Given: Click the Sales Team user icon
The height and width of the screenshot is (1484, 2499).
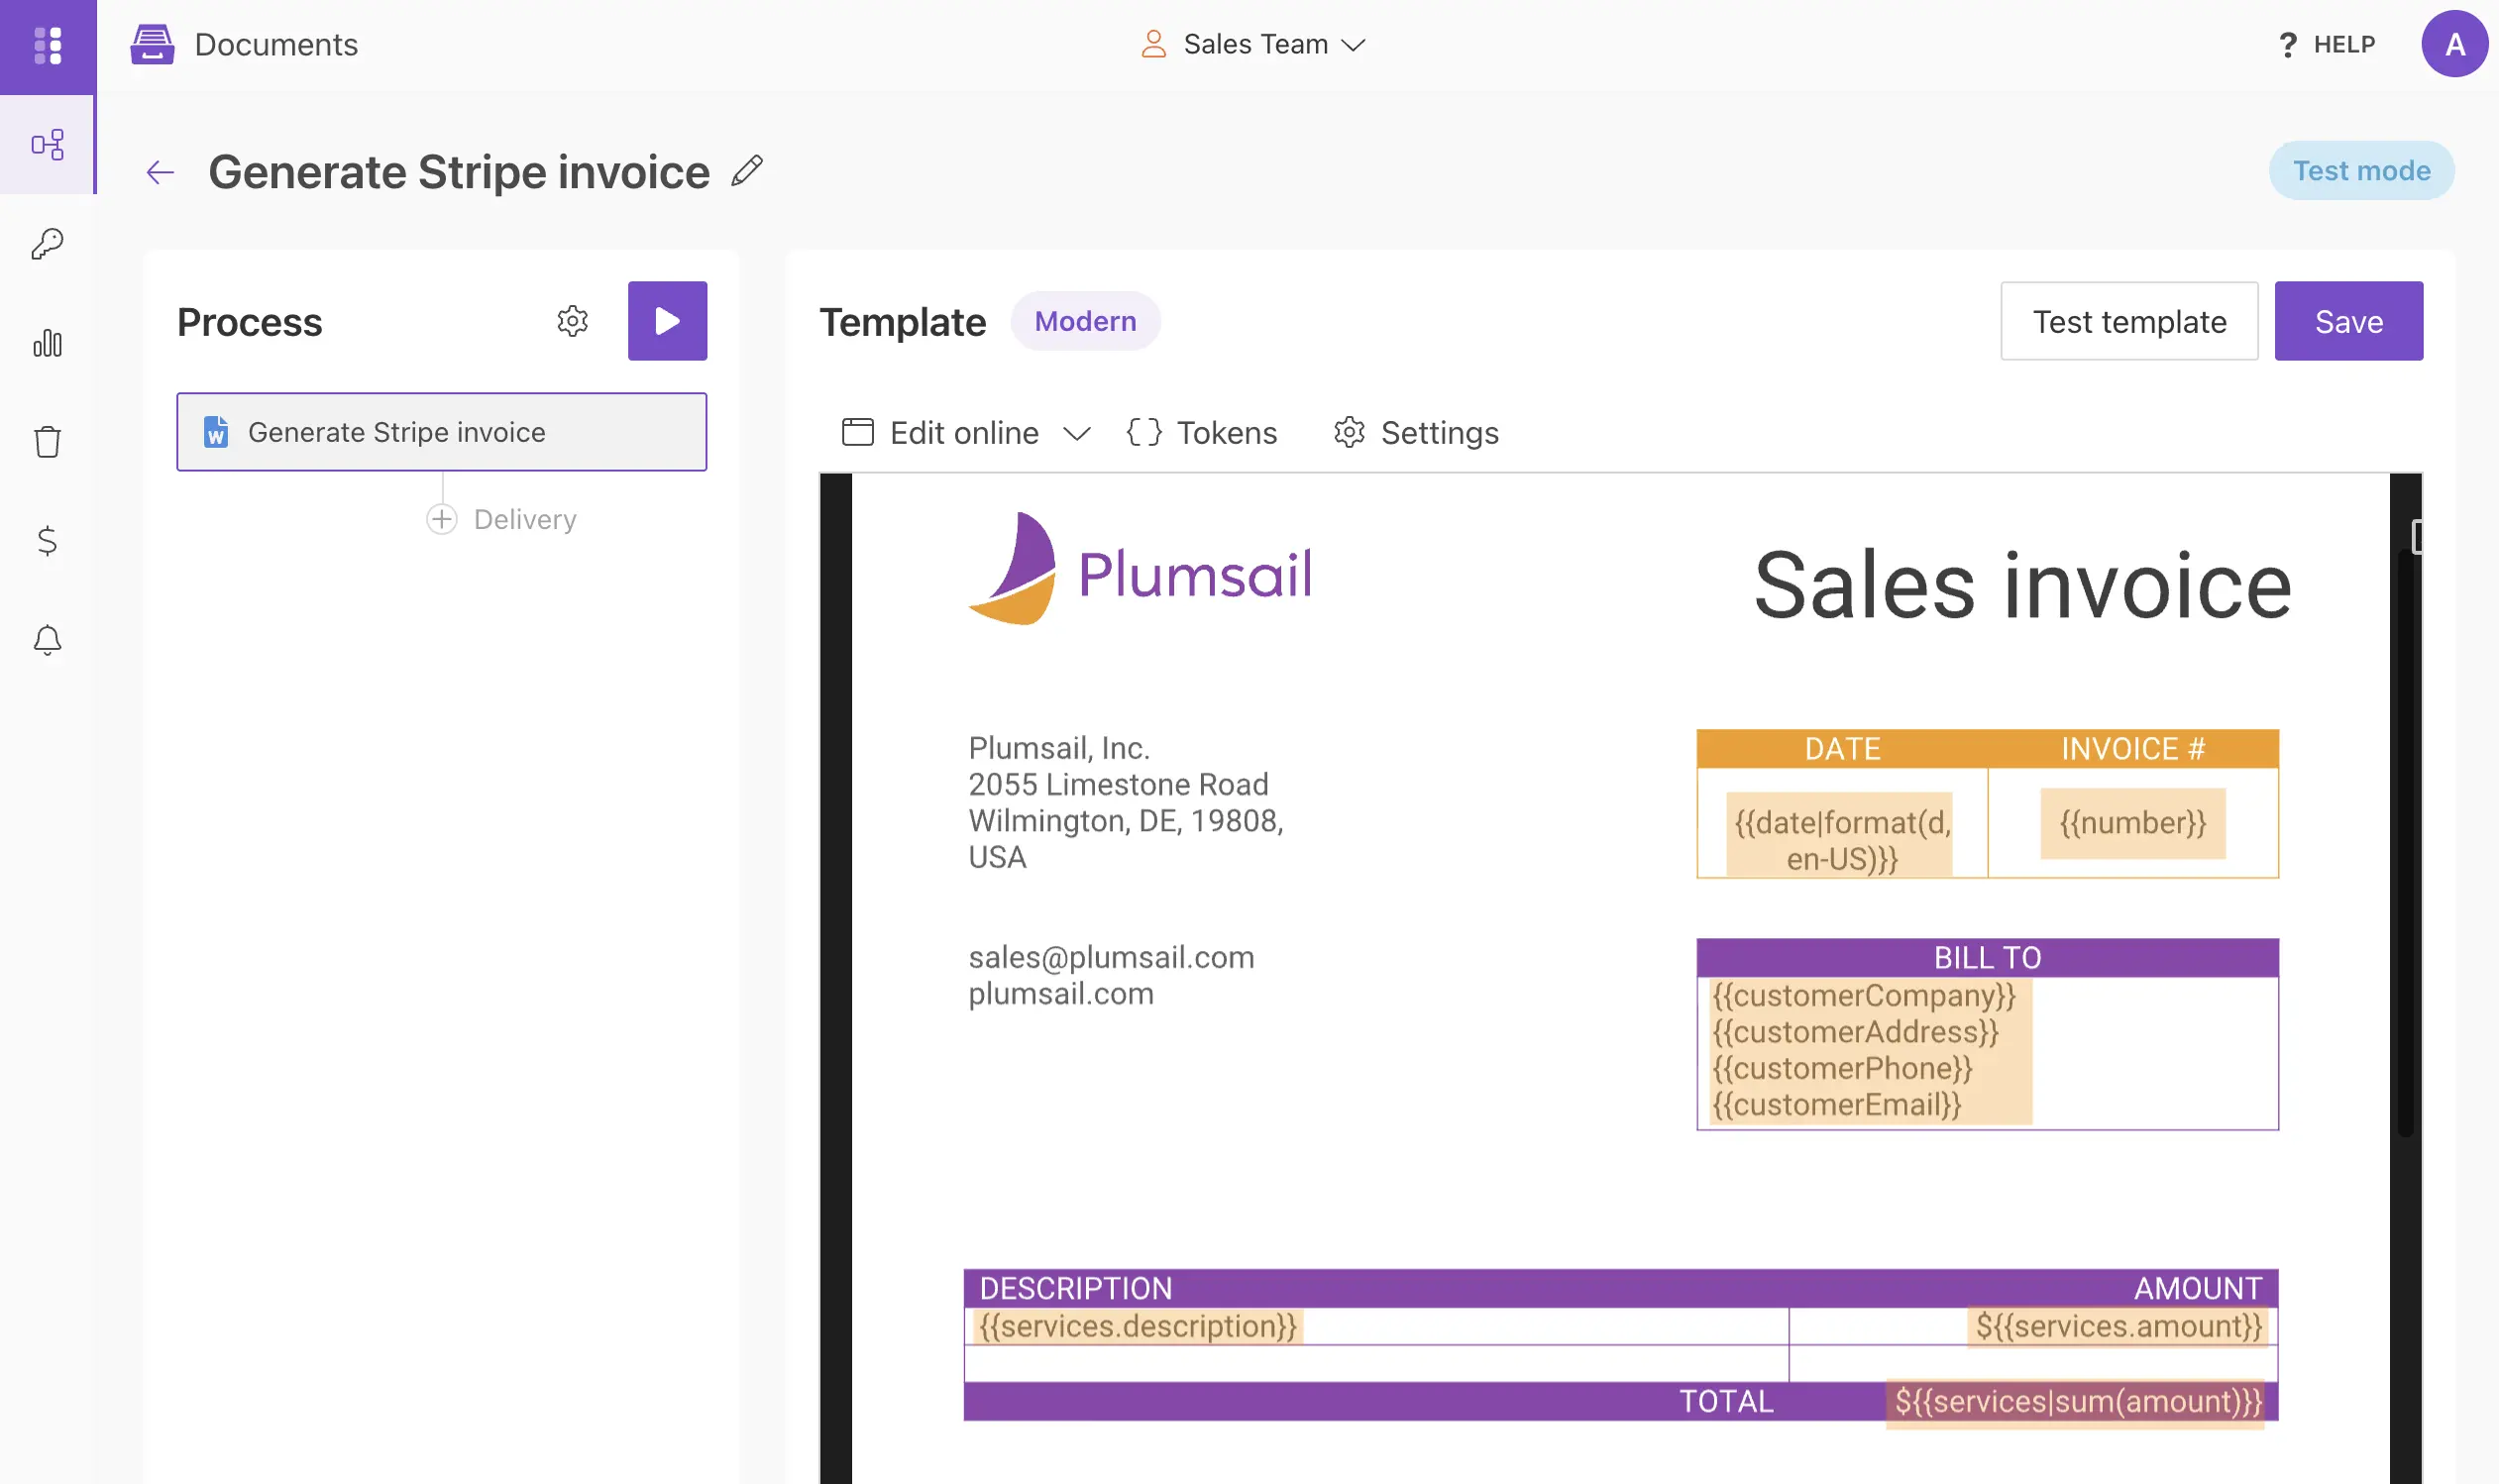Looking at the screenshot, I should coord(1154,44).
